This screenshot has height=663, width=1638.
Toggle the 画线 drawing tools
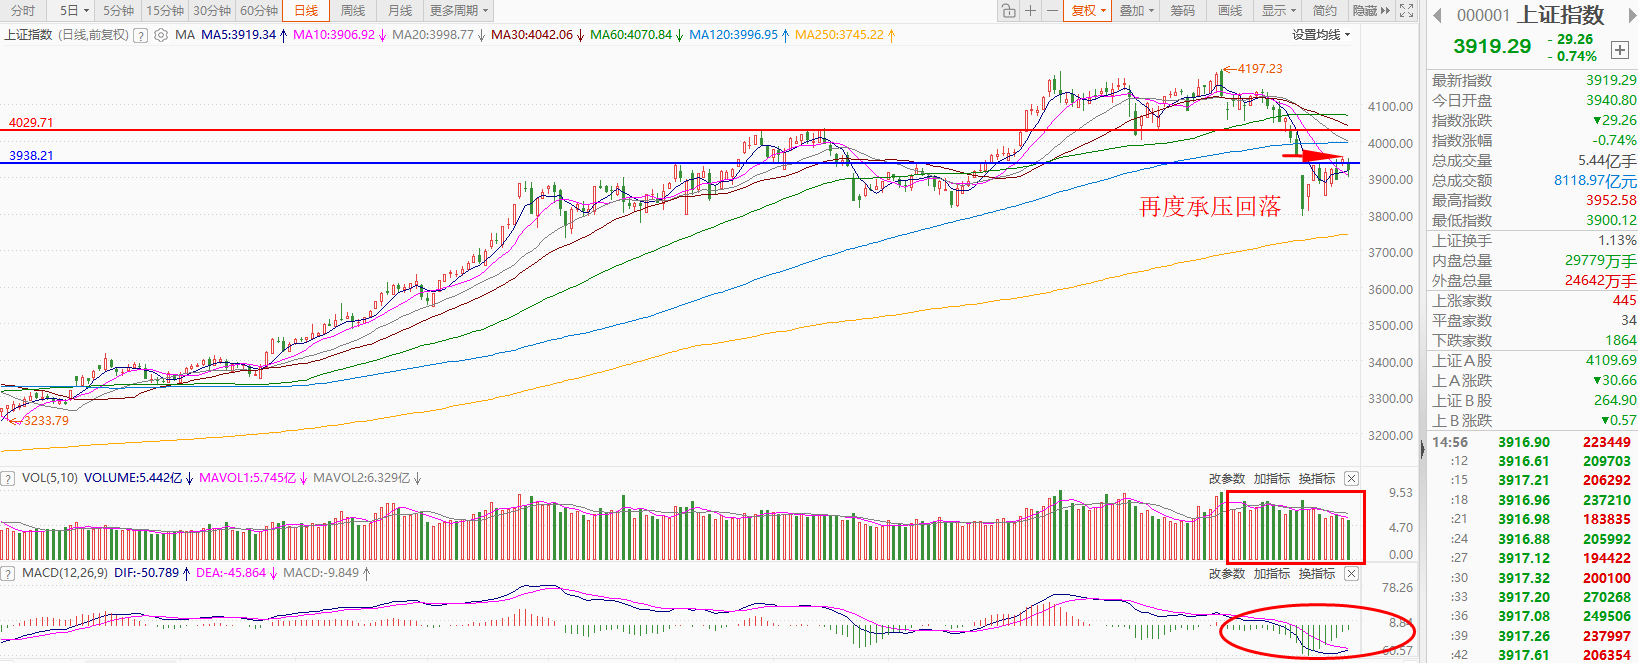click(x=1230, y=11)
